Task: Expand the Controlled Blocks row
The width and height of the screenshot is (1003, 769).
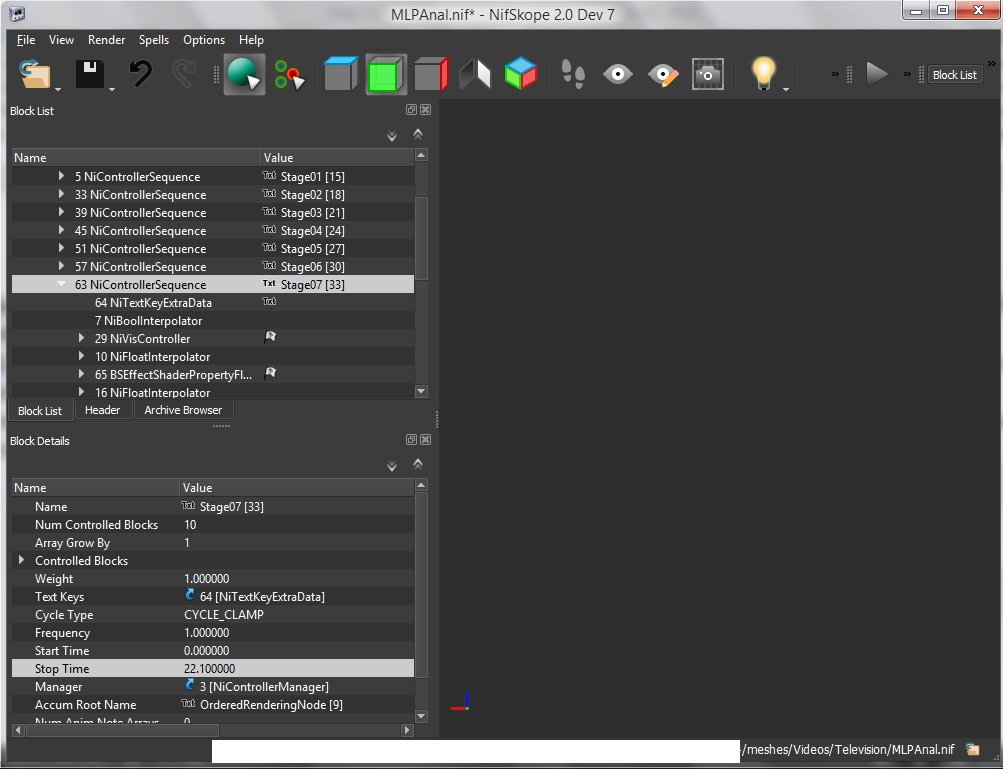Action: (21, 561)
